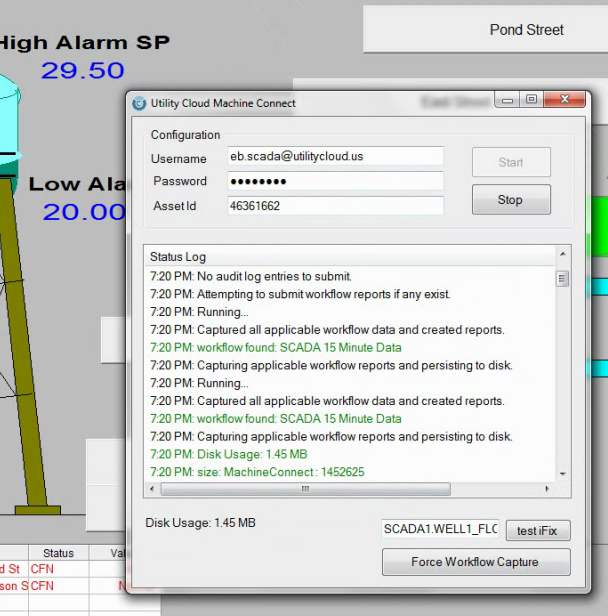
Task: Click the Utility Cloud app icon in title bar
Action: [139, 103]
